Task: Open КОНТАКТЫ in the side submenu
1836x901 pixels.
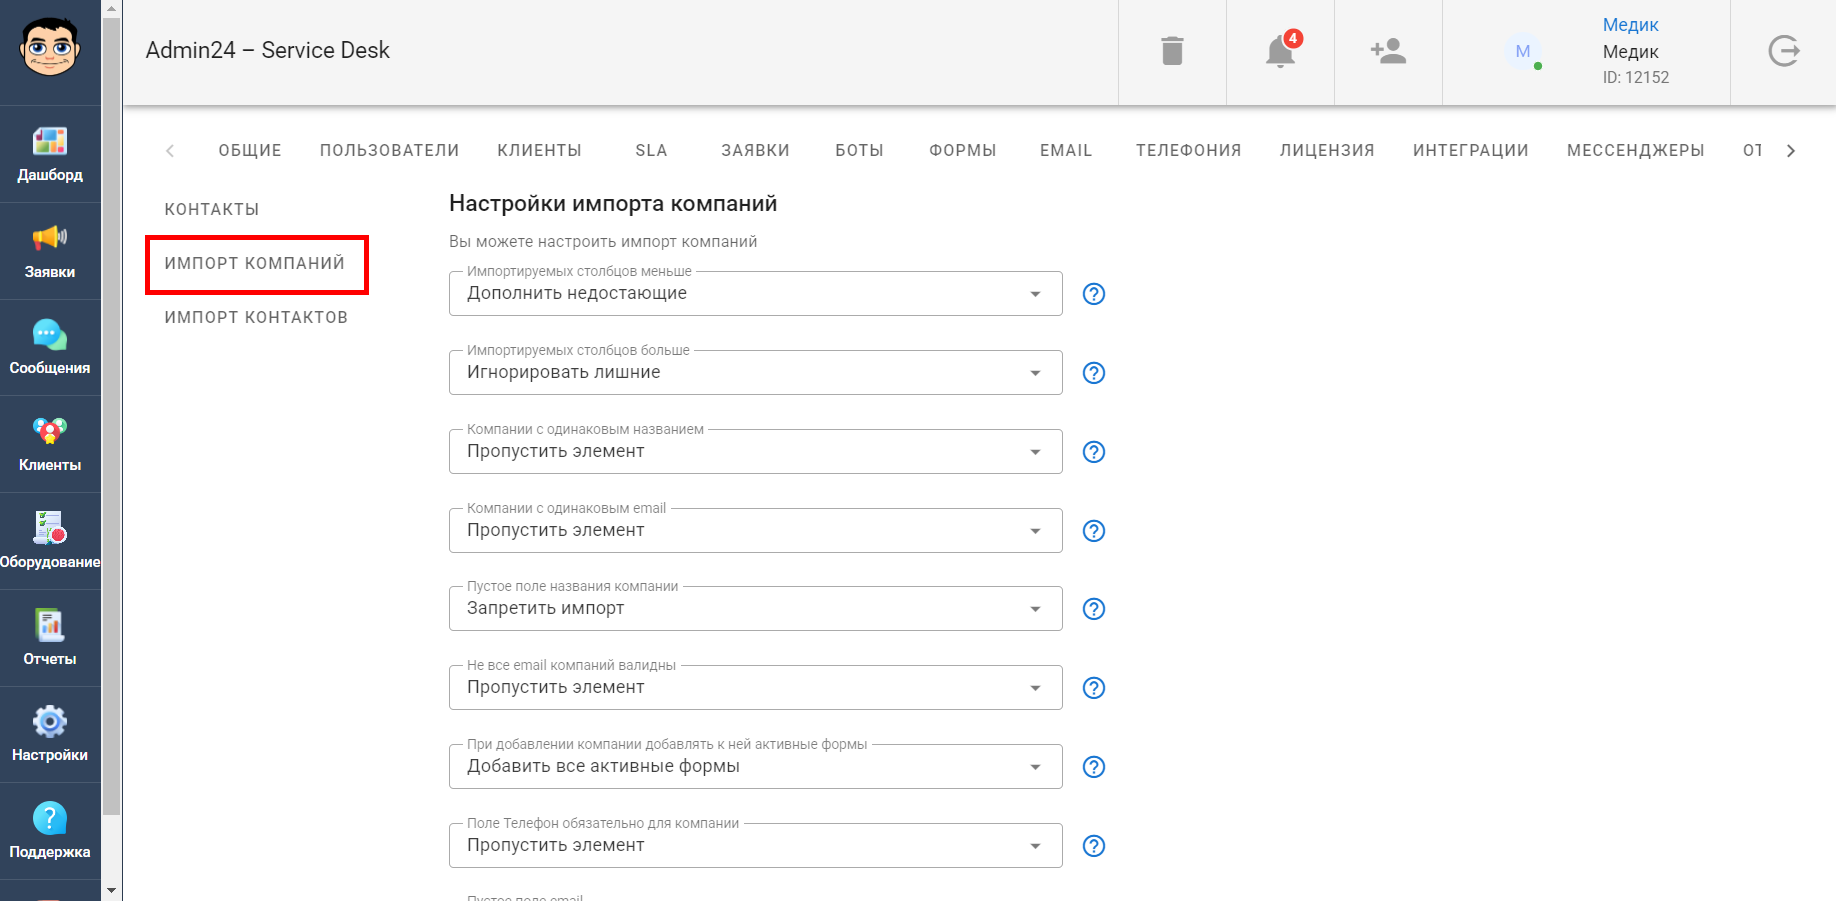Action: pyautogui.click(x=212, y=210)
